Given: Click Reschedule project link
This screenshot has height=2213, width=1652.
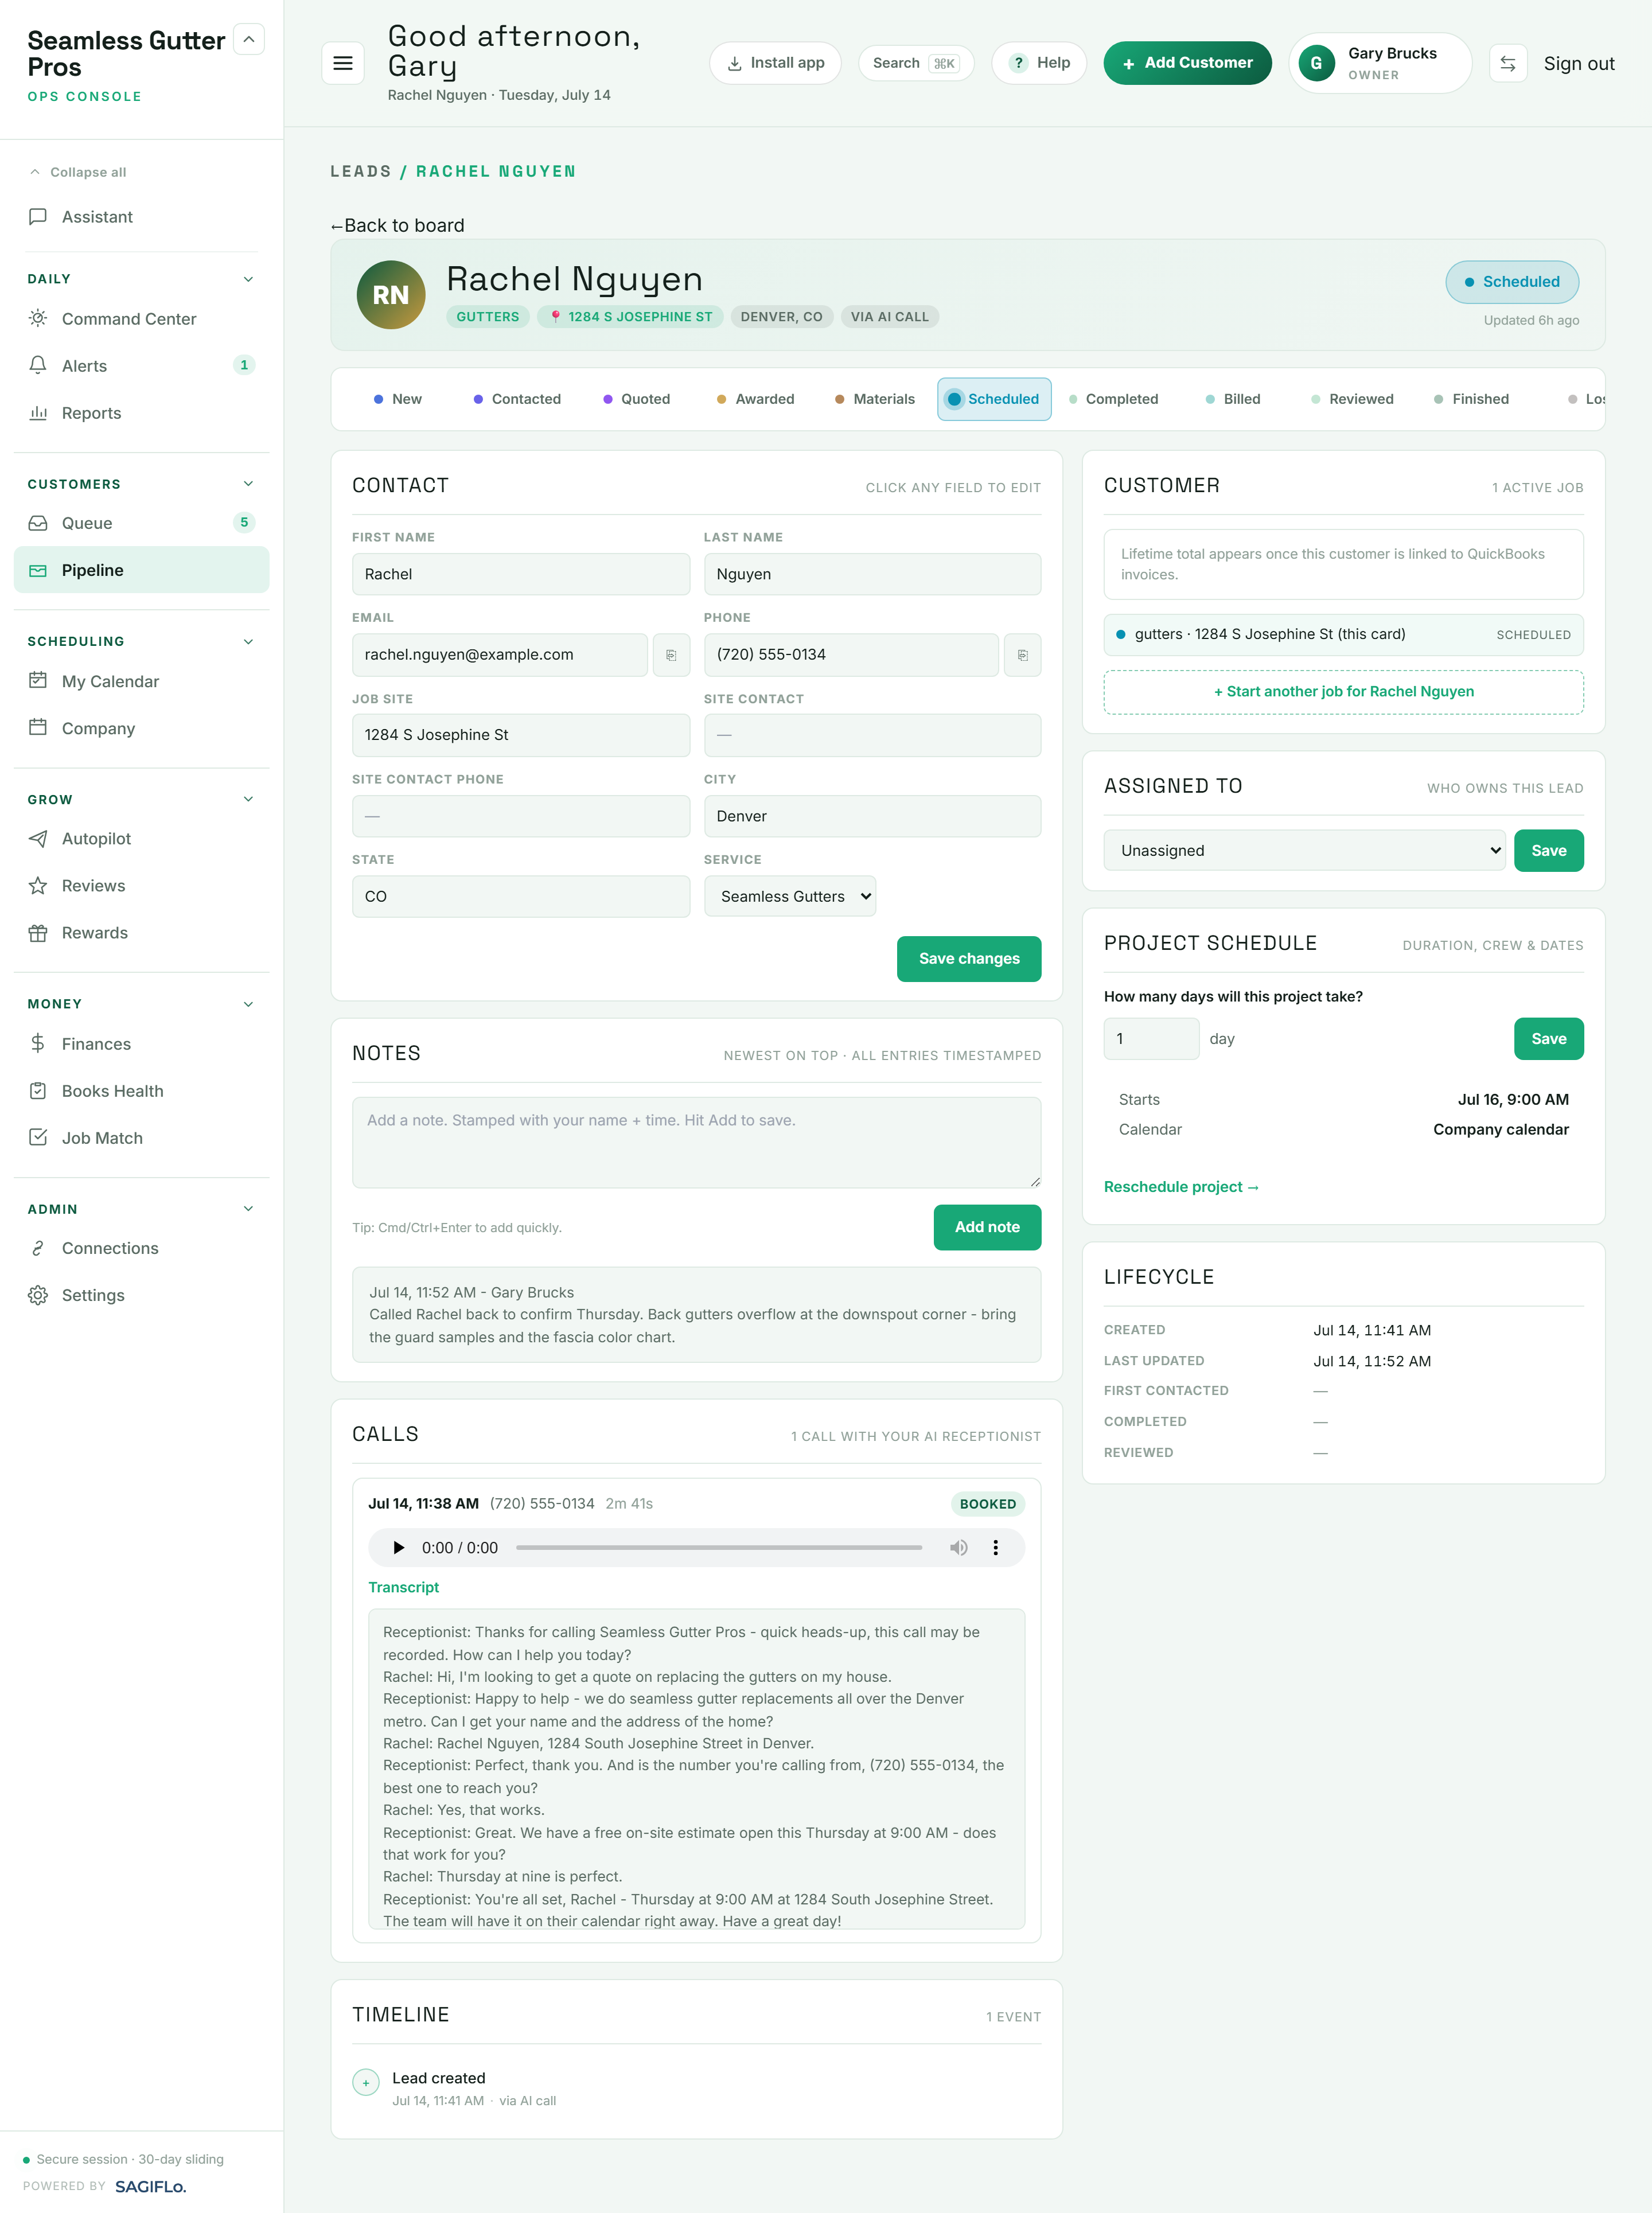Looking at the screenshot, I should 1181,1187.
